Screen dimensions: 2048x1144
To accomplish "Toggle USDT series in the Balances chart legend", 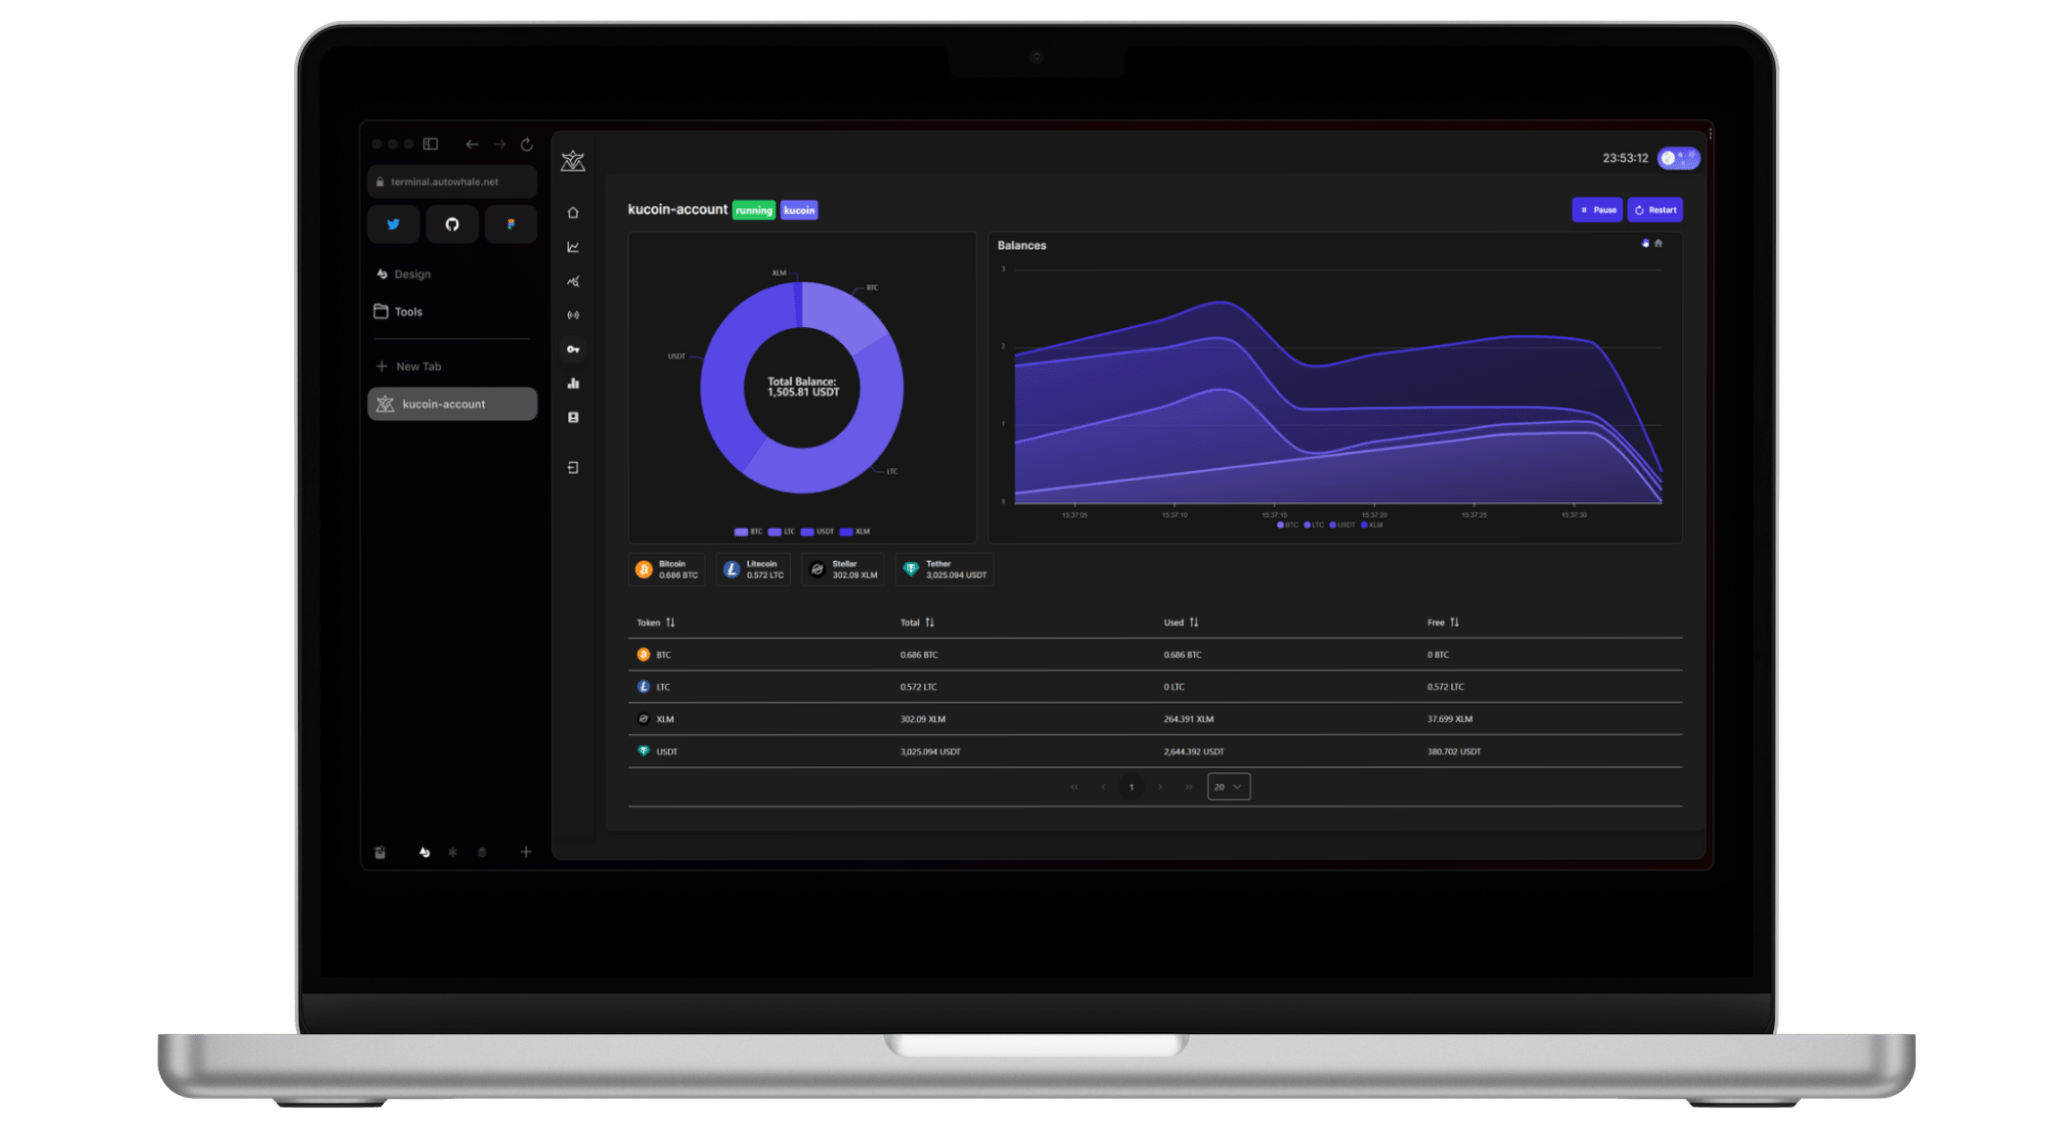I will point(1342,525).
